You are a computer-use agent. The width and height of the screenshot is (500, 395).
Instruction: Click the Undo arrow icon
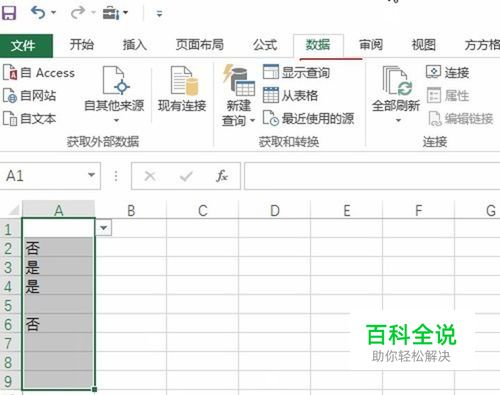click(x=38, y=13)
